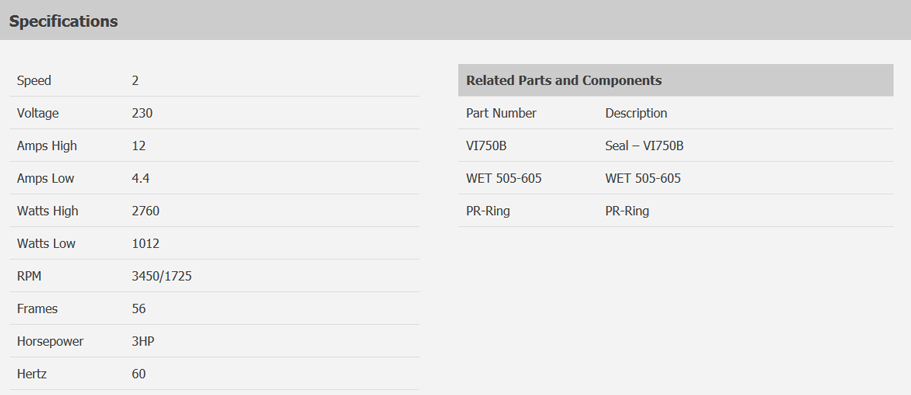This screenshot has height=395, width=911.
Task: Click the Hertz value 60
Action: click(x=139, y=374)
